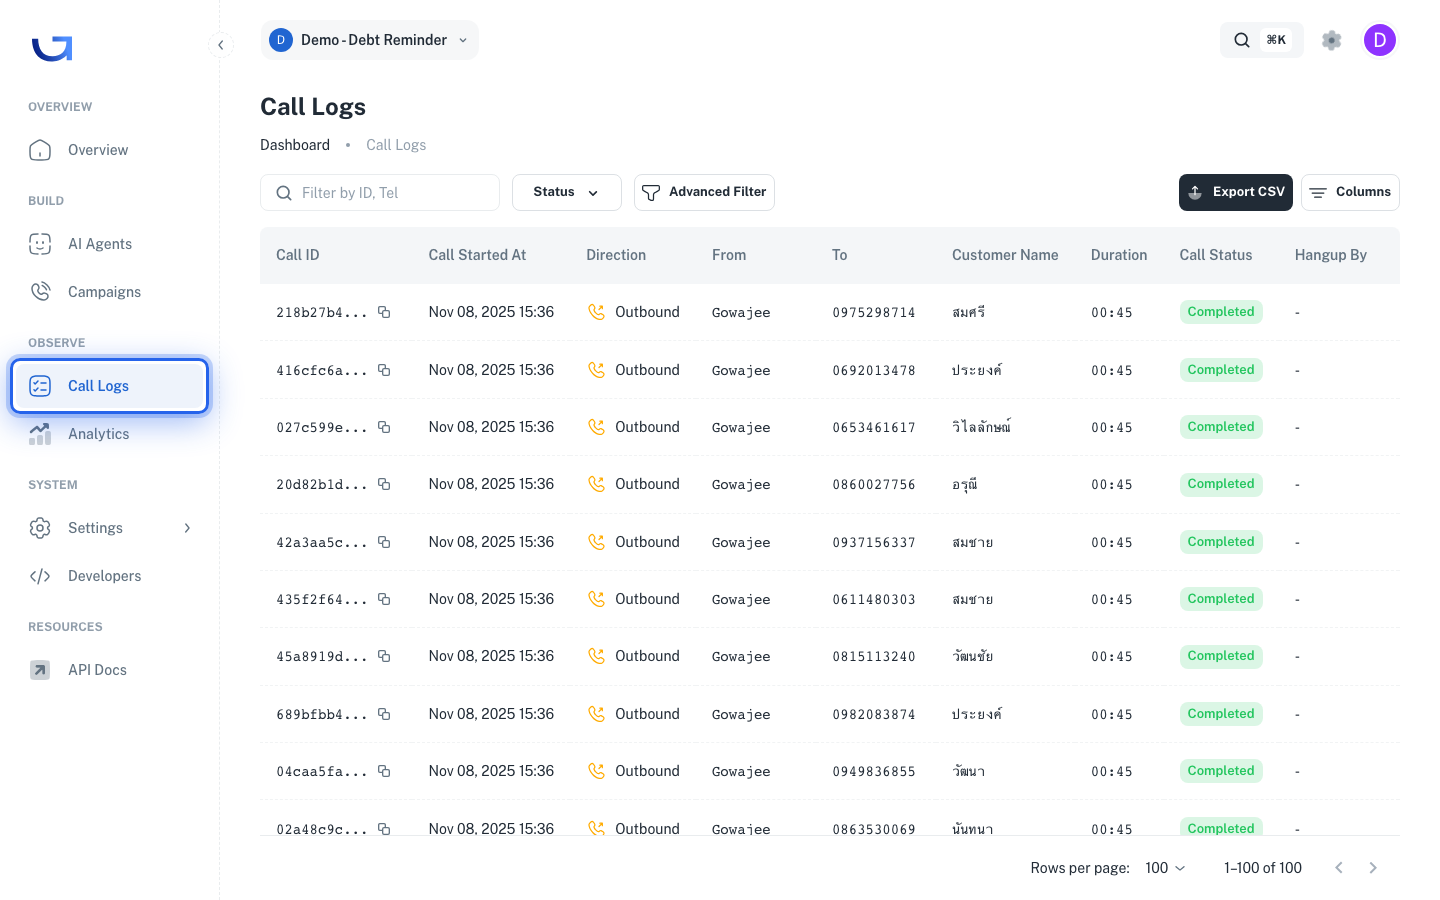Open user avatar D profile menu
Screen dimensions: 1440x900
pyautogui.click(x=1380, y=40)
